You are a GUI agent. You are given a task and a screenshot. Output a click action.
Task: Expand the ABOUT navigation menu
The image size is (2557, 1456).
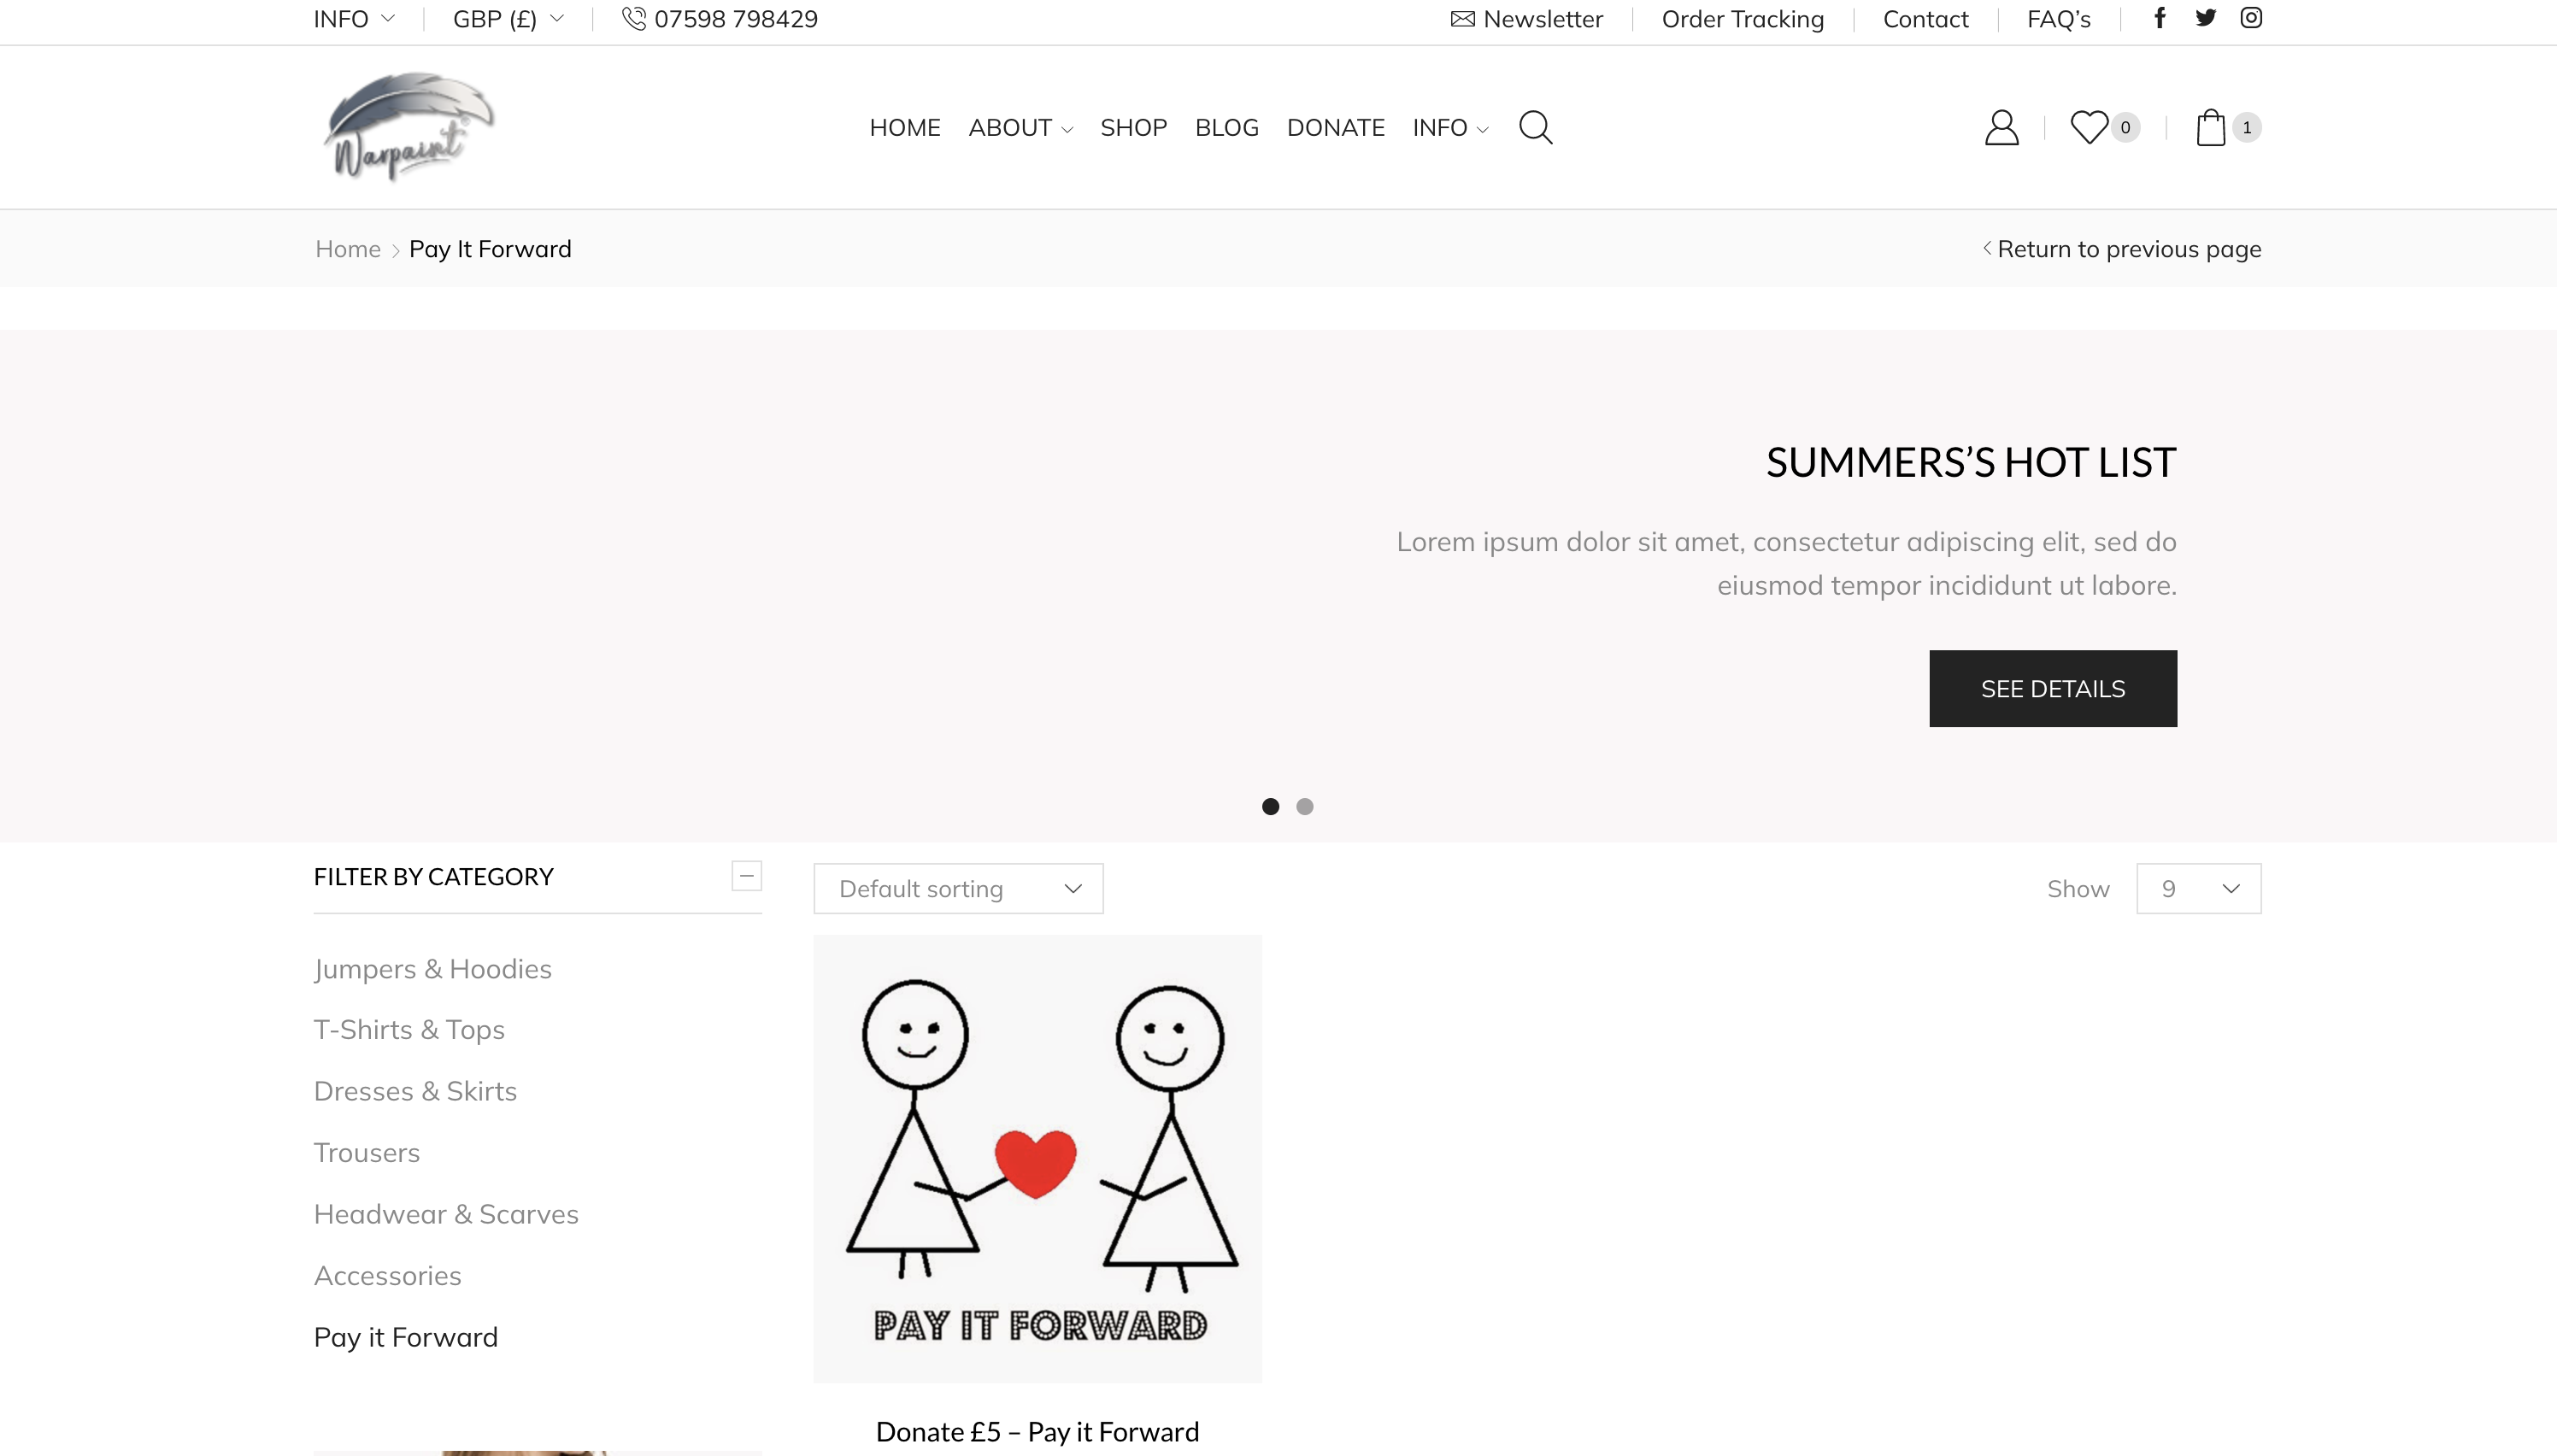(1020, 127)
